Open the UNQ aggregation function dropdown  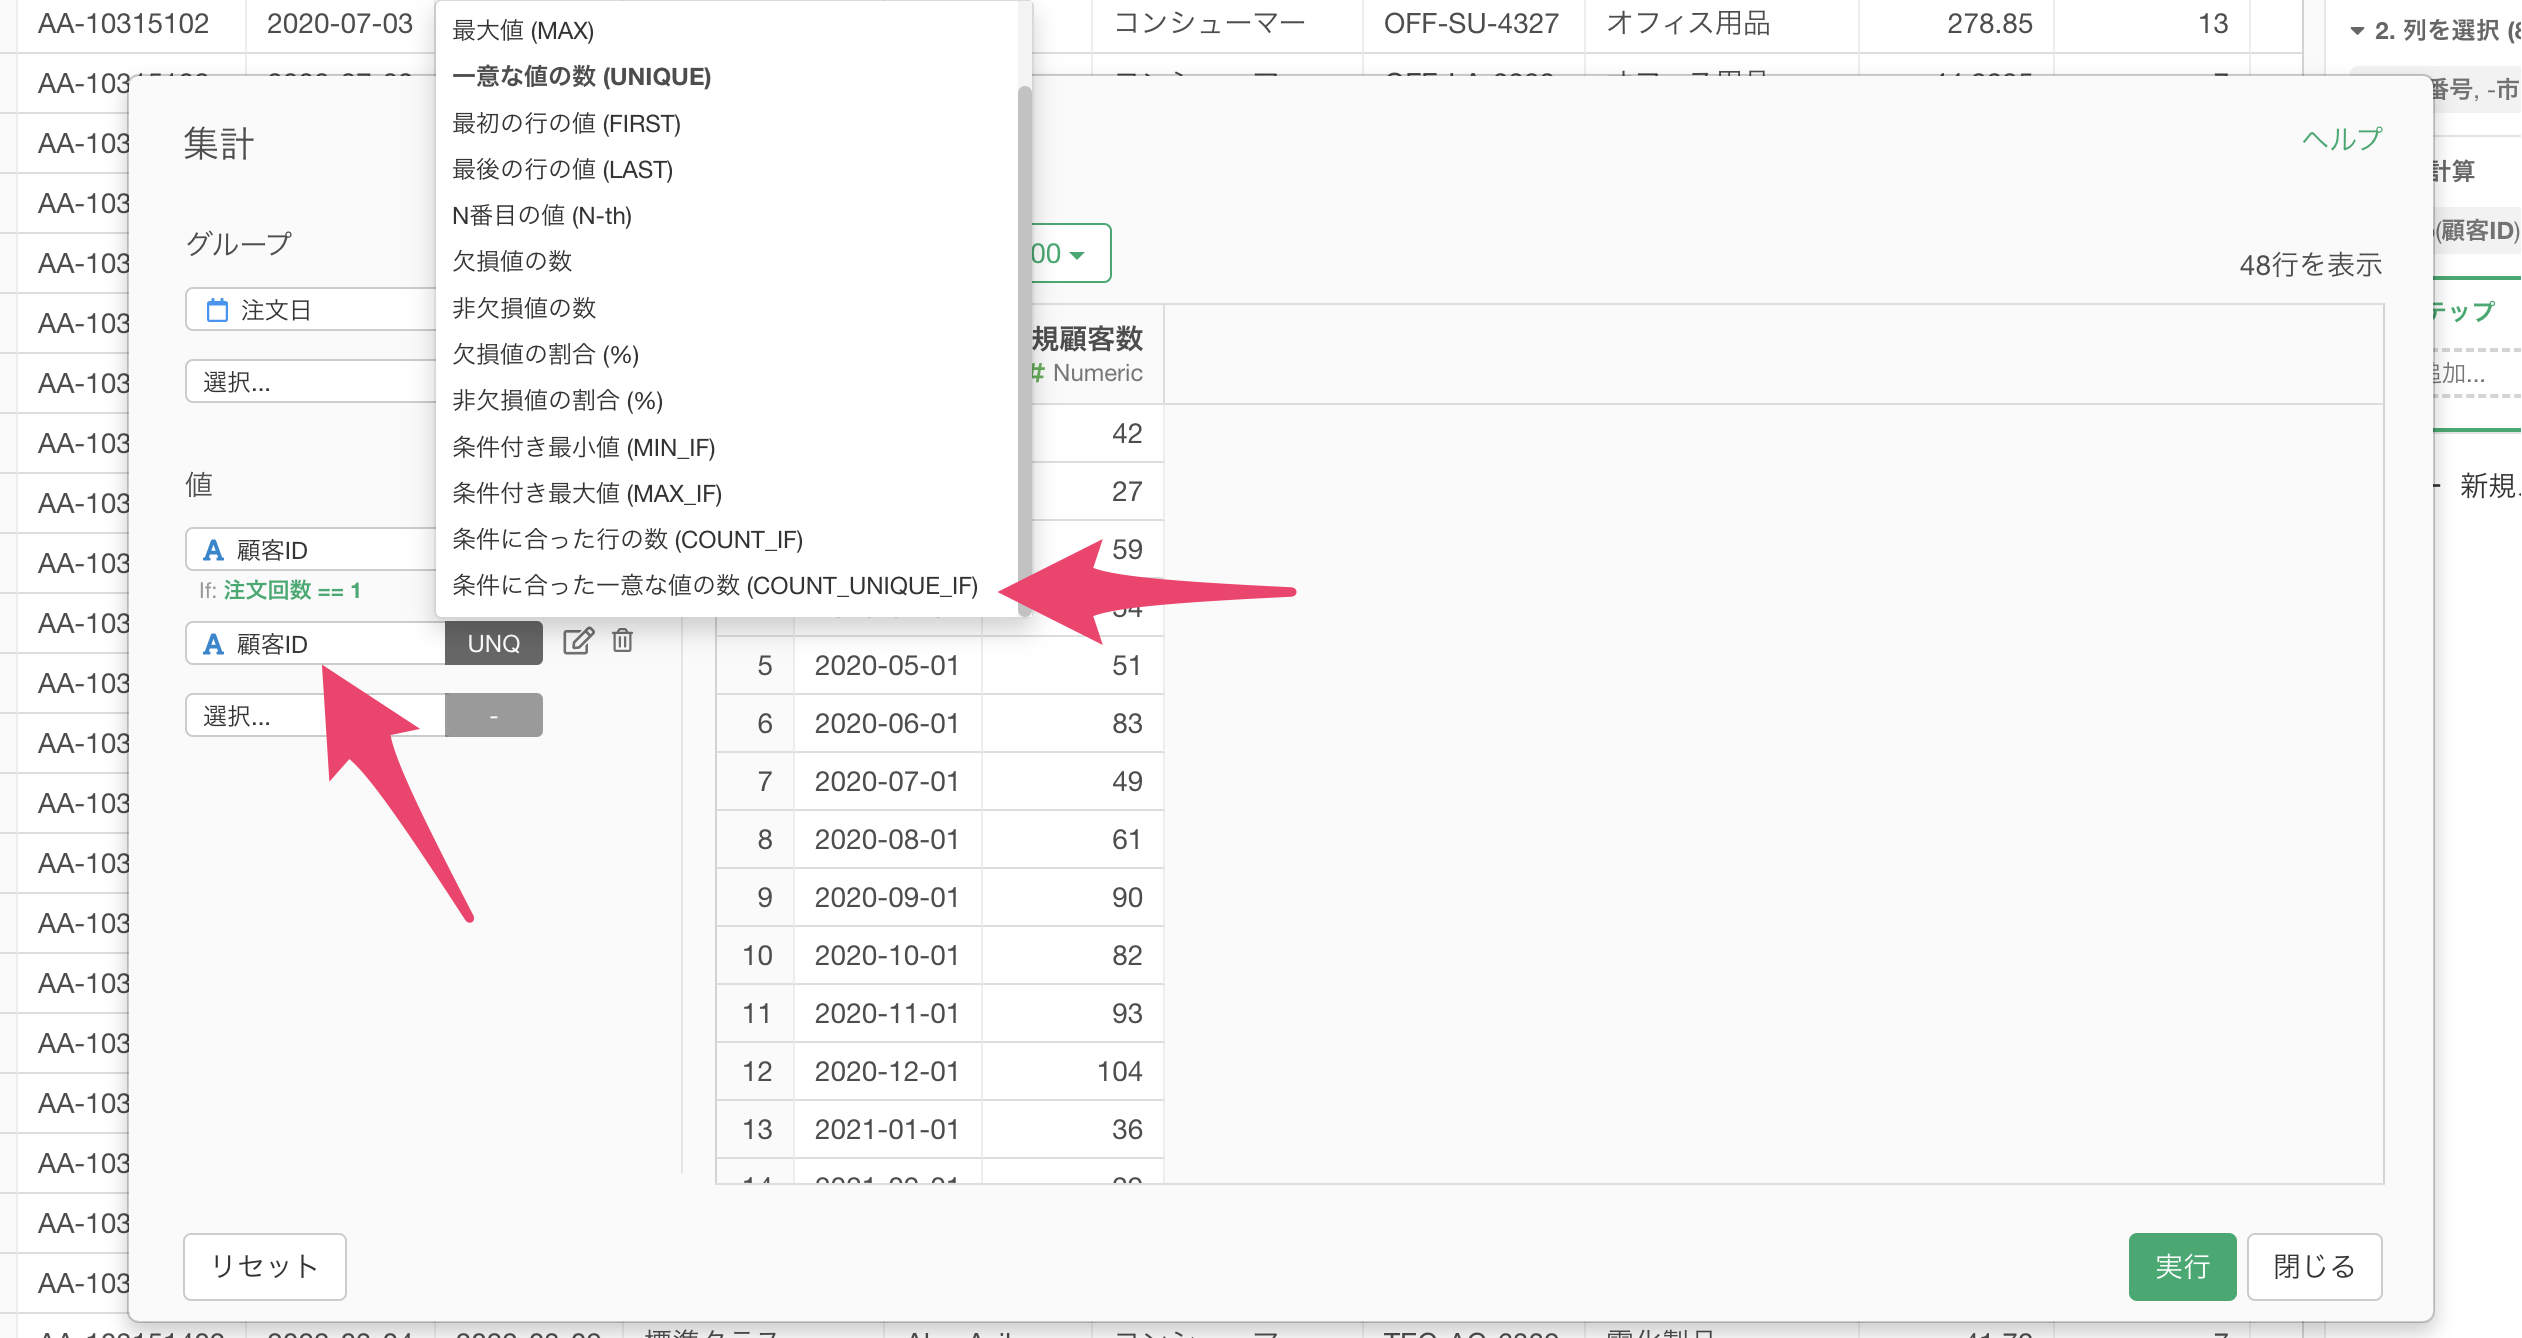pyautogui.click(x=494, y=643)
